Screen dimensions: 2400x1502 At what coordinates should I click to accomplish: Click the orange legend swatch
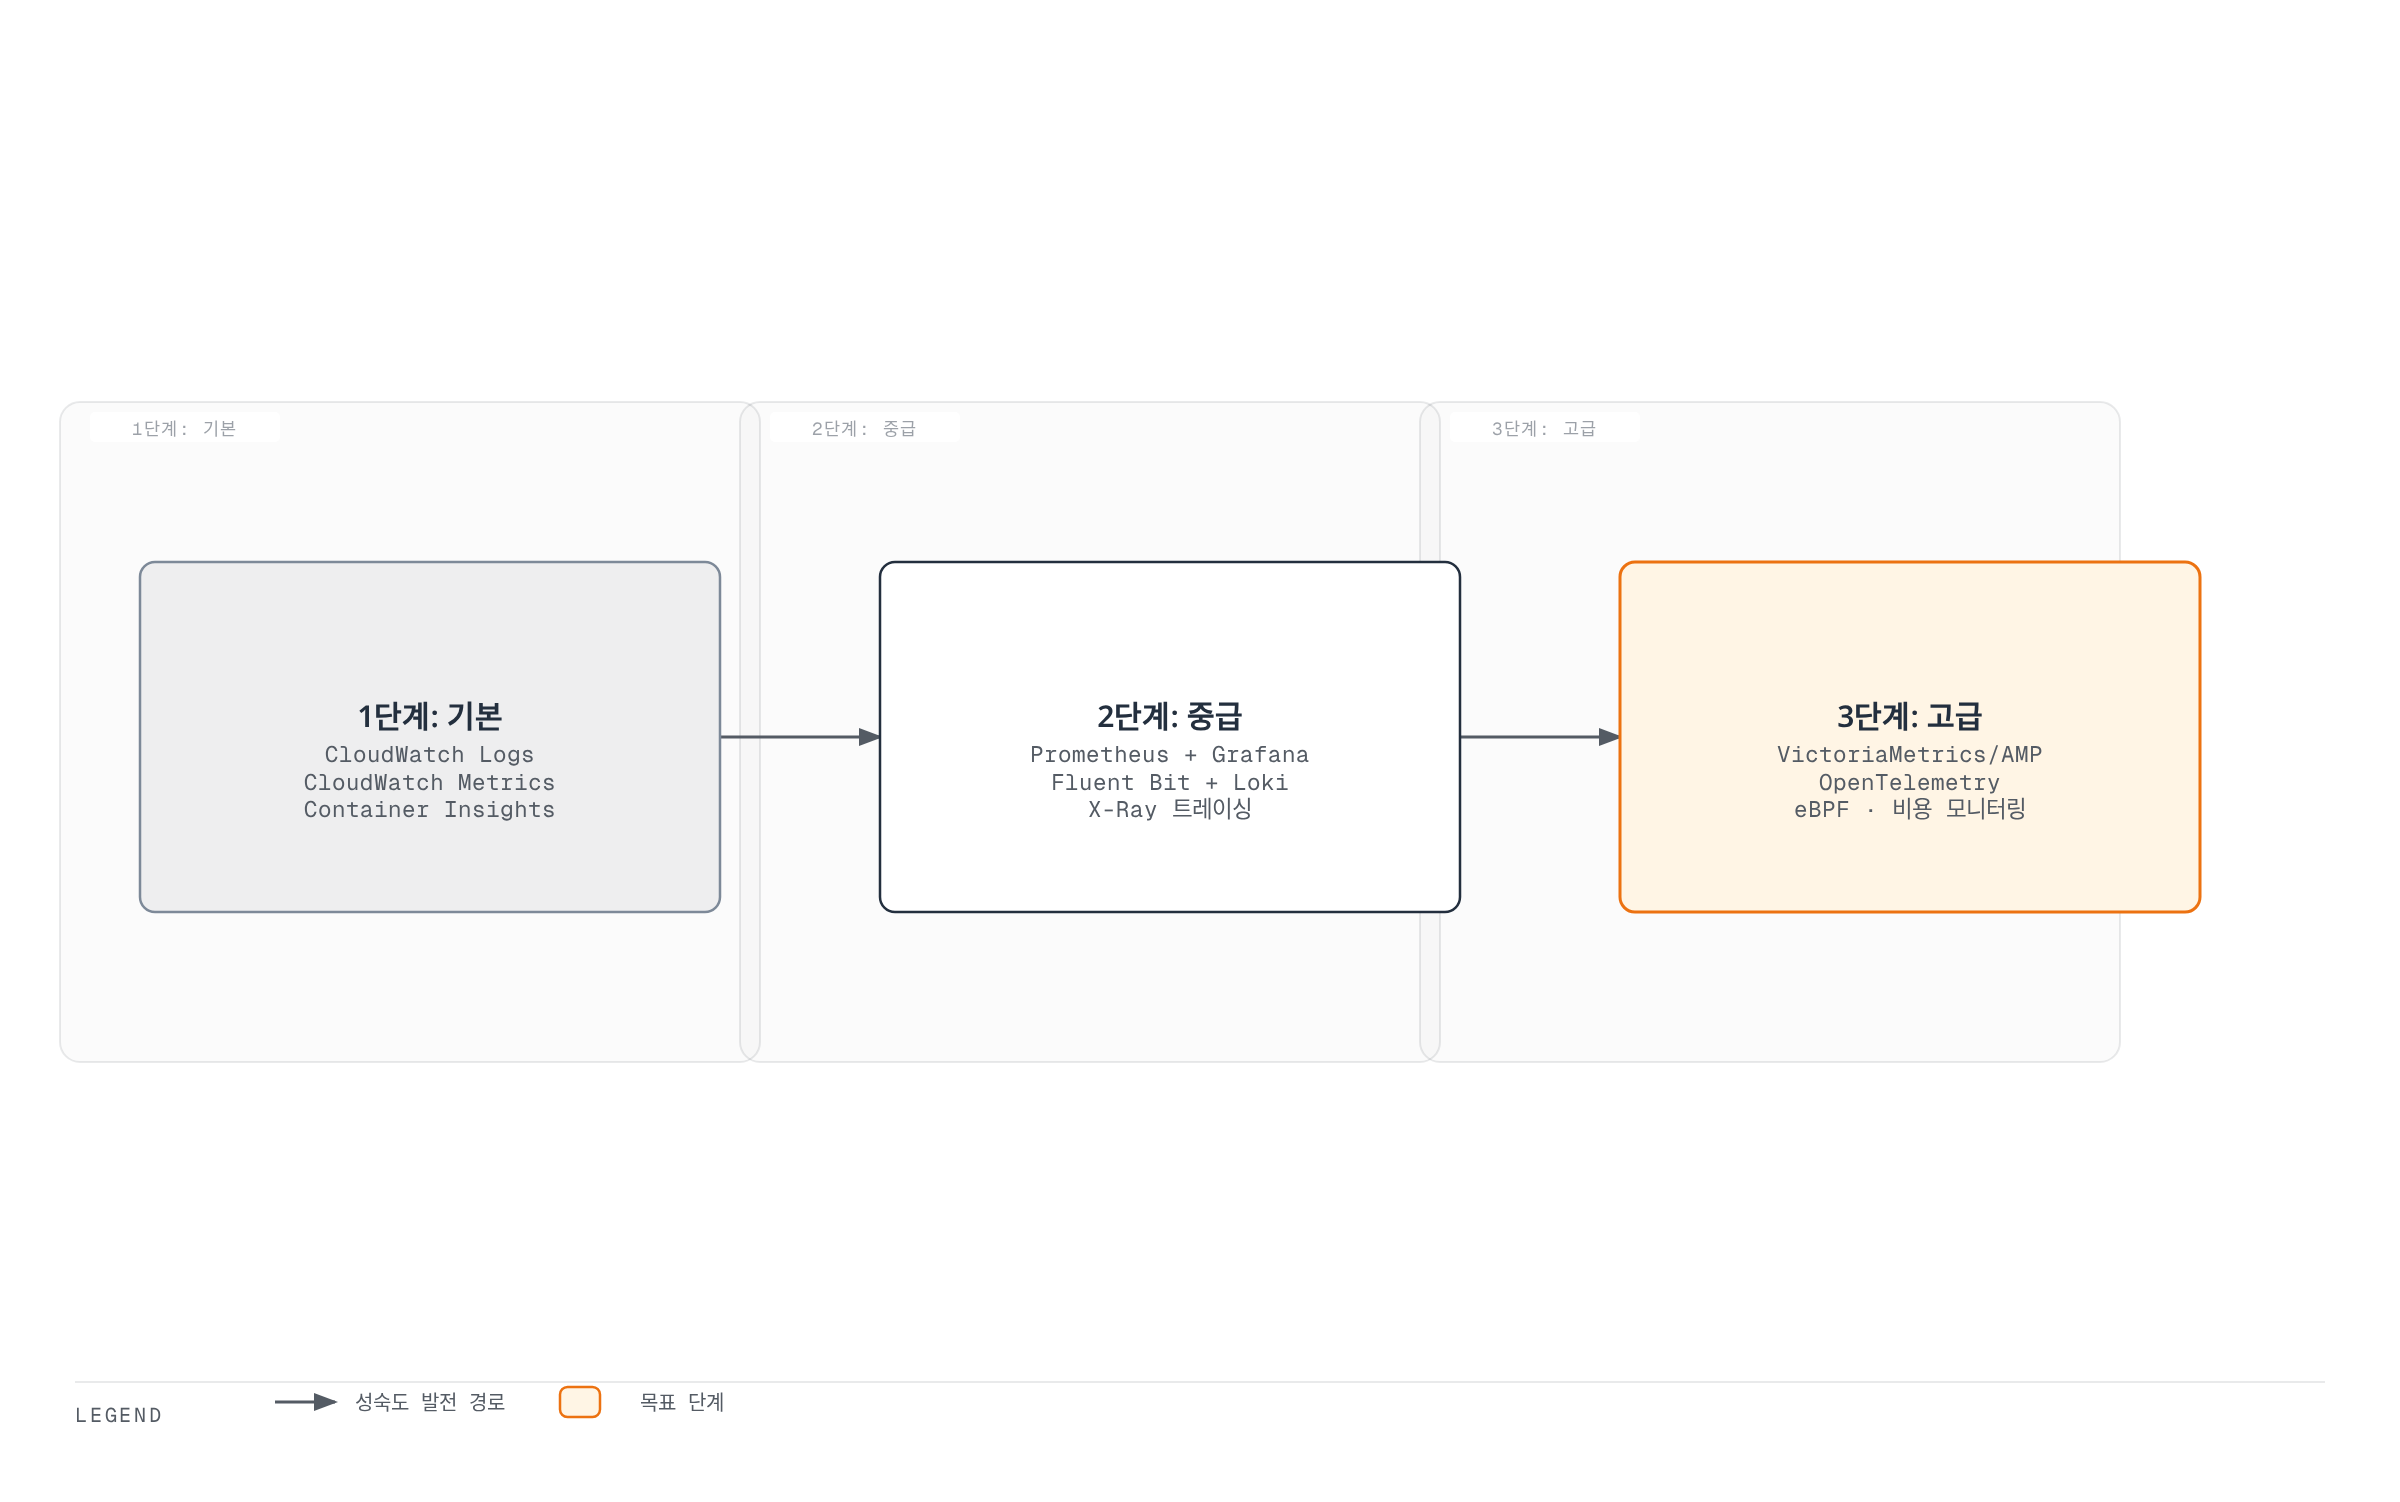(580, 1402)
